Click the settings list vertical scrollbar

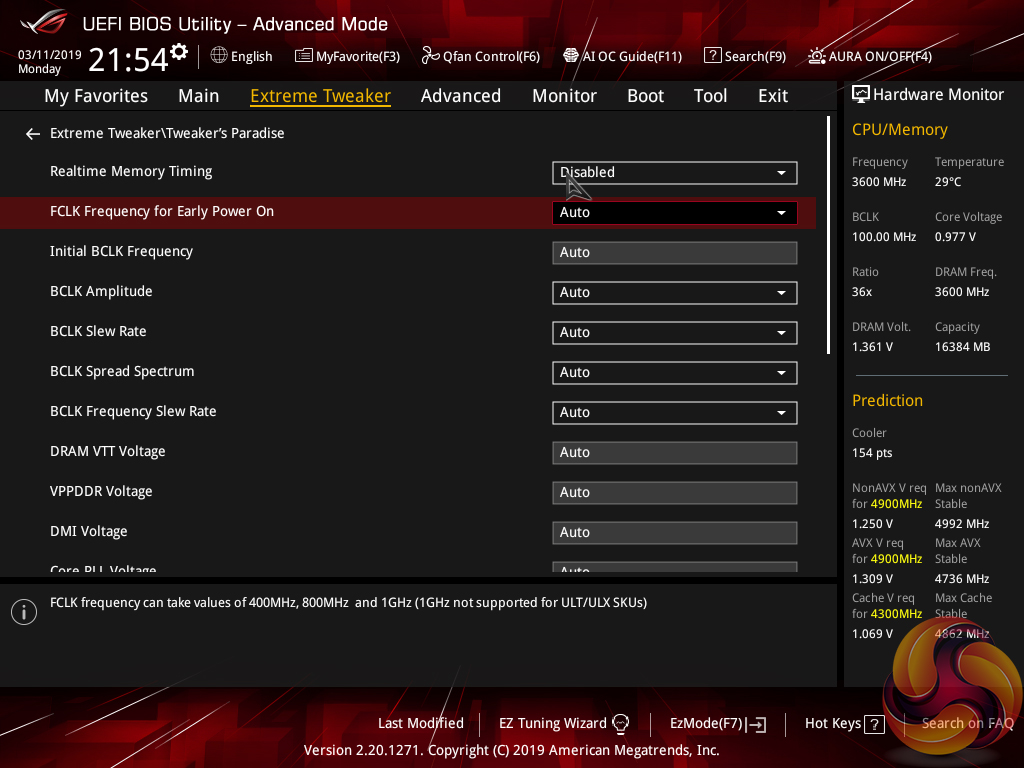point(828,235)
